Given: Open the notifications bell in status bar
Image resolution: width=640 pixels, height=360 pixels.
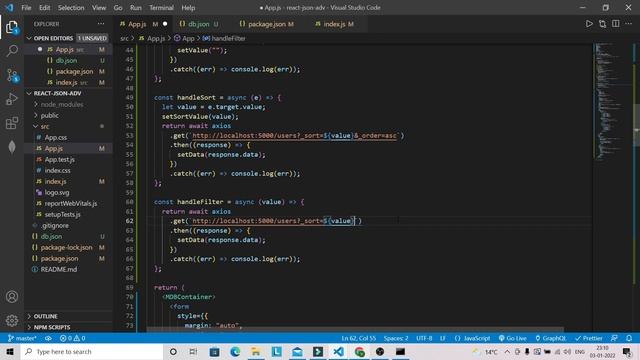Looking at the screenshot, I should coord(629,338).
